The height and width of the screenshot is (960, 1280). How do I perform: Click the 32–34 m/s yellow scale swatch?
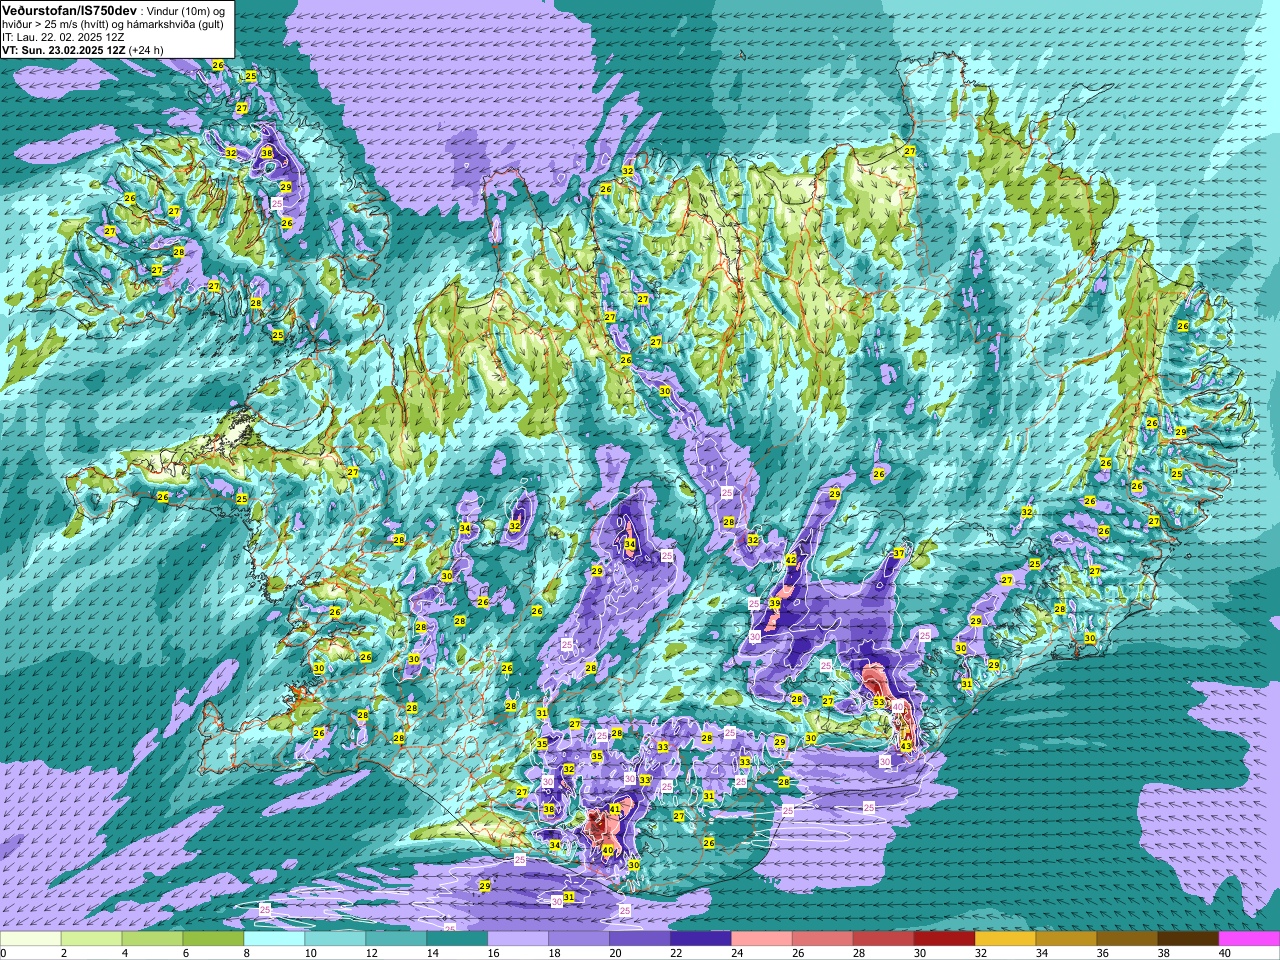pyautogui.click(x=1006, y=940)
